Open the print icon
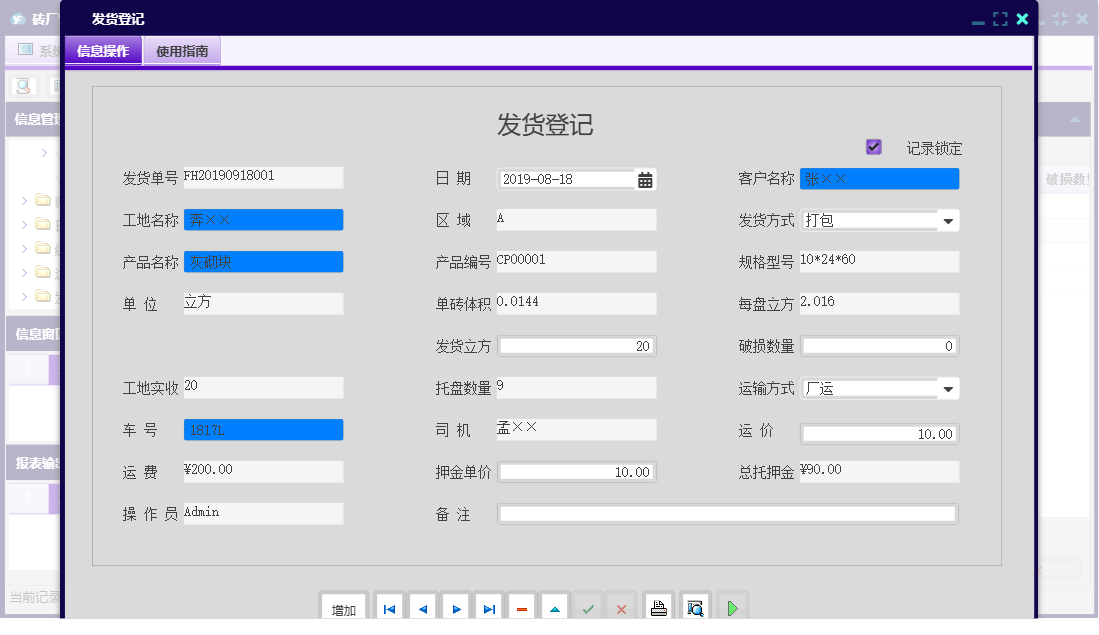1099x635 pixels. (658, 605)
